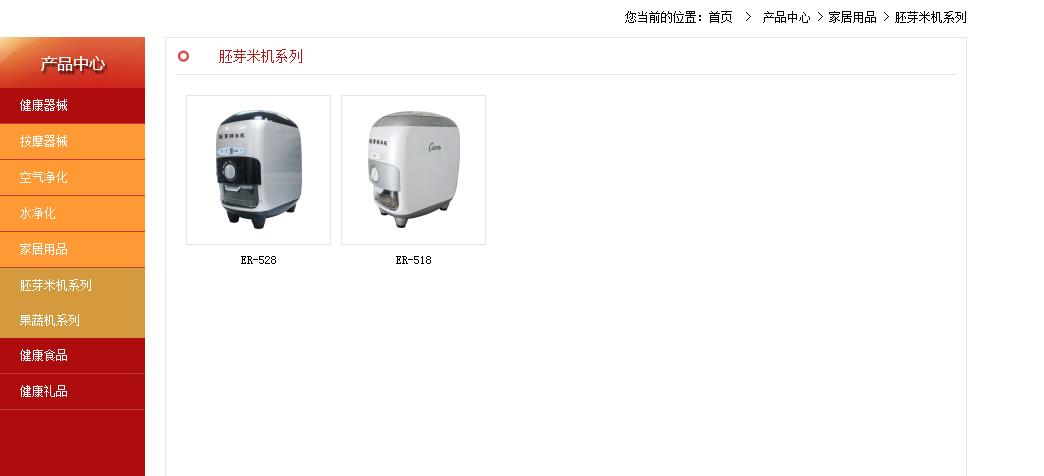This screenshot has height=476, width=1044.
Task: Open the 水净化 sidebar item
Action: click(x=72, y=213)
